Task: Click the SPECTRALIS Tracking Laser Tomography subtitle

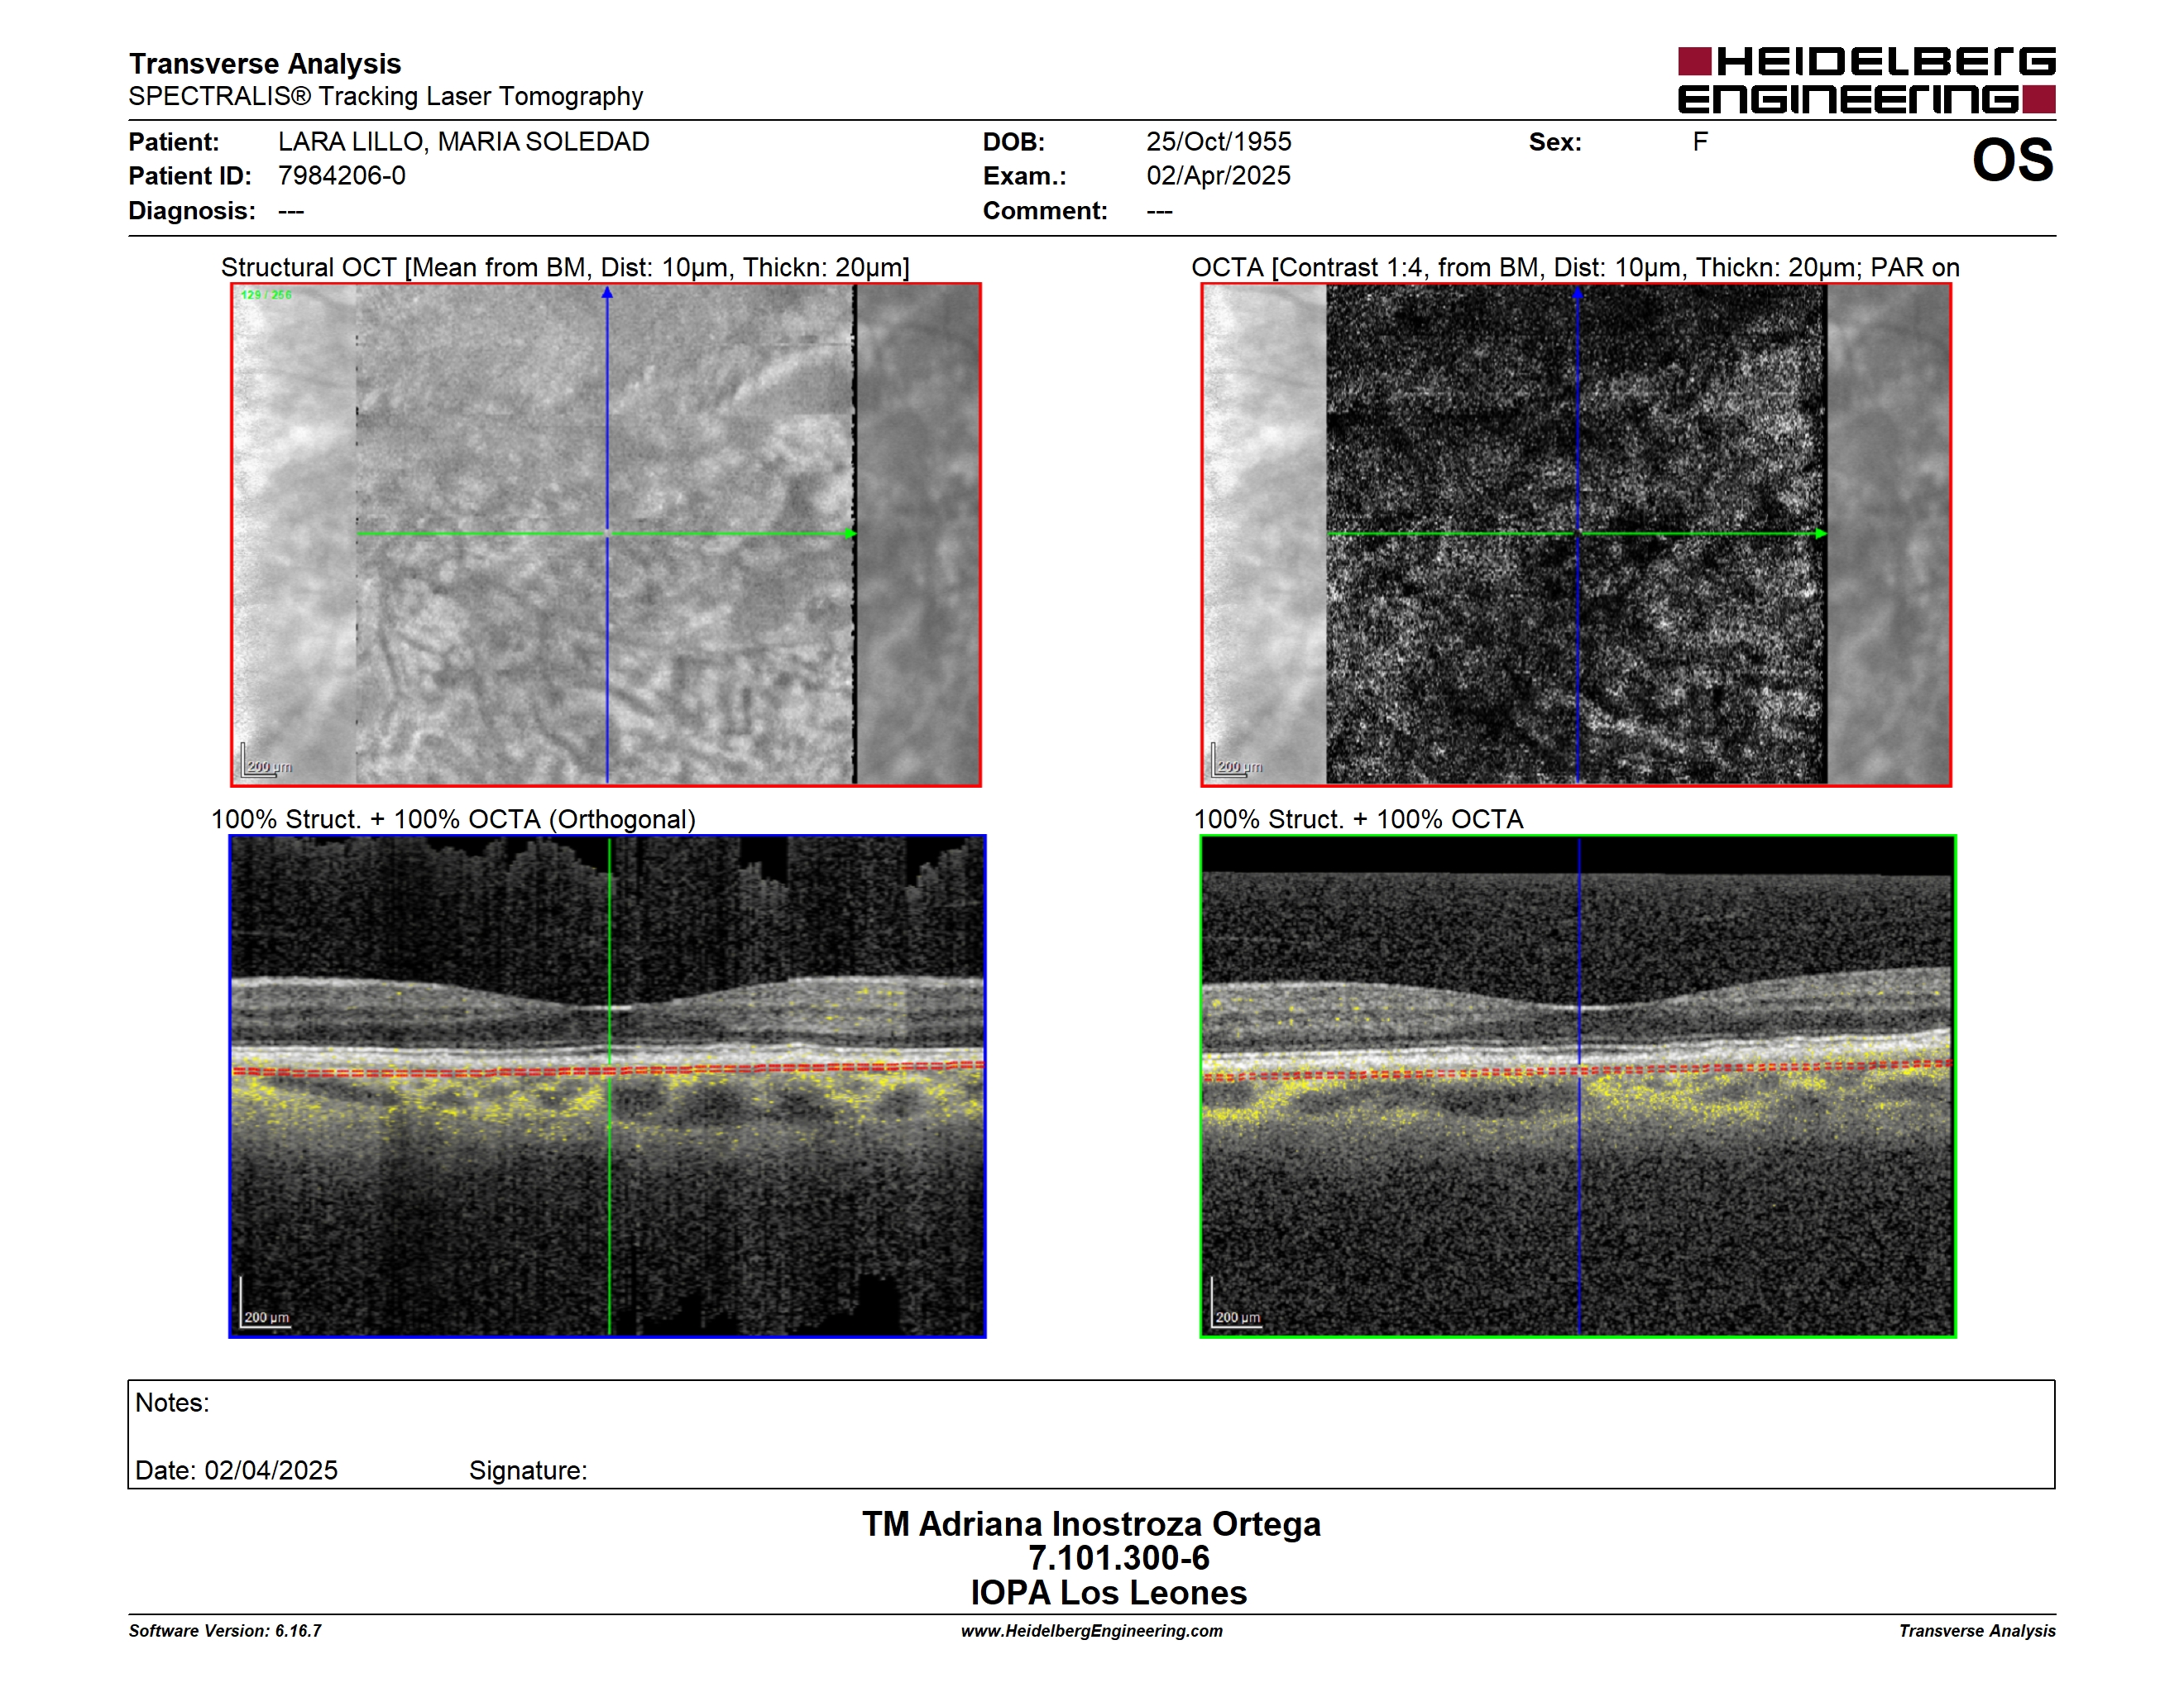Action: (x=385, y=96)
